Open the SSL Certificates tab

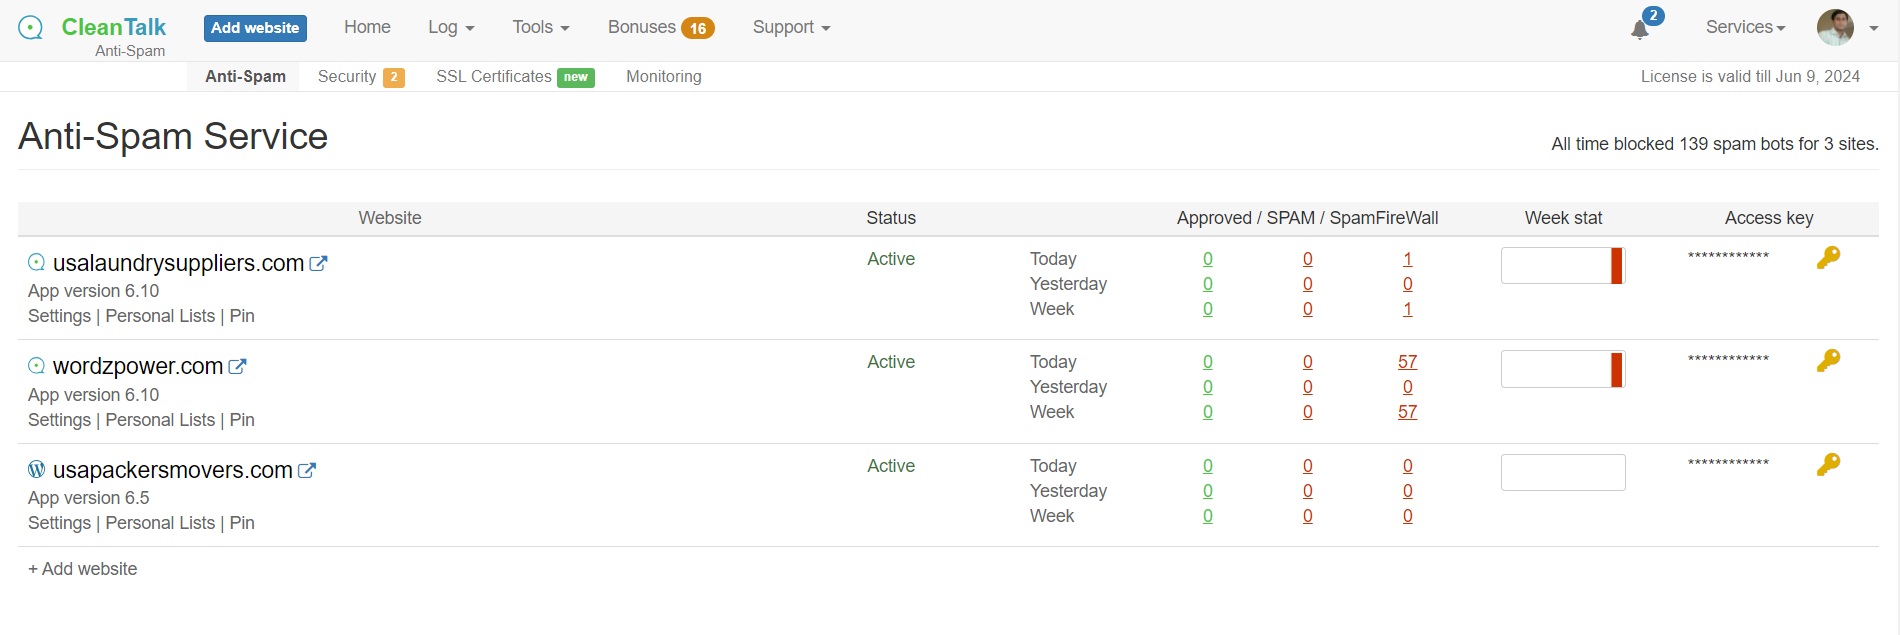[515, 77]
